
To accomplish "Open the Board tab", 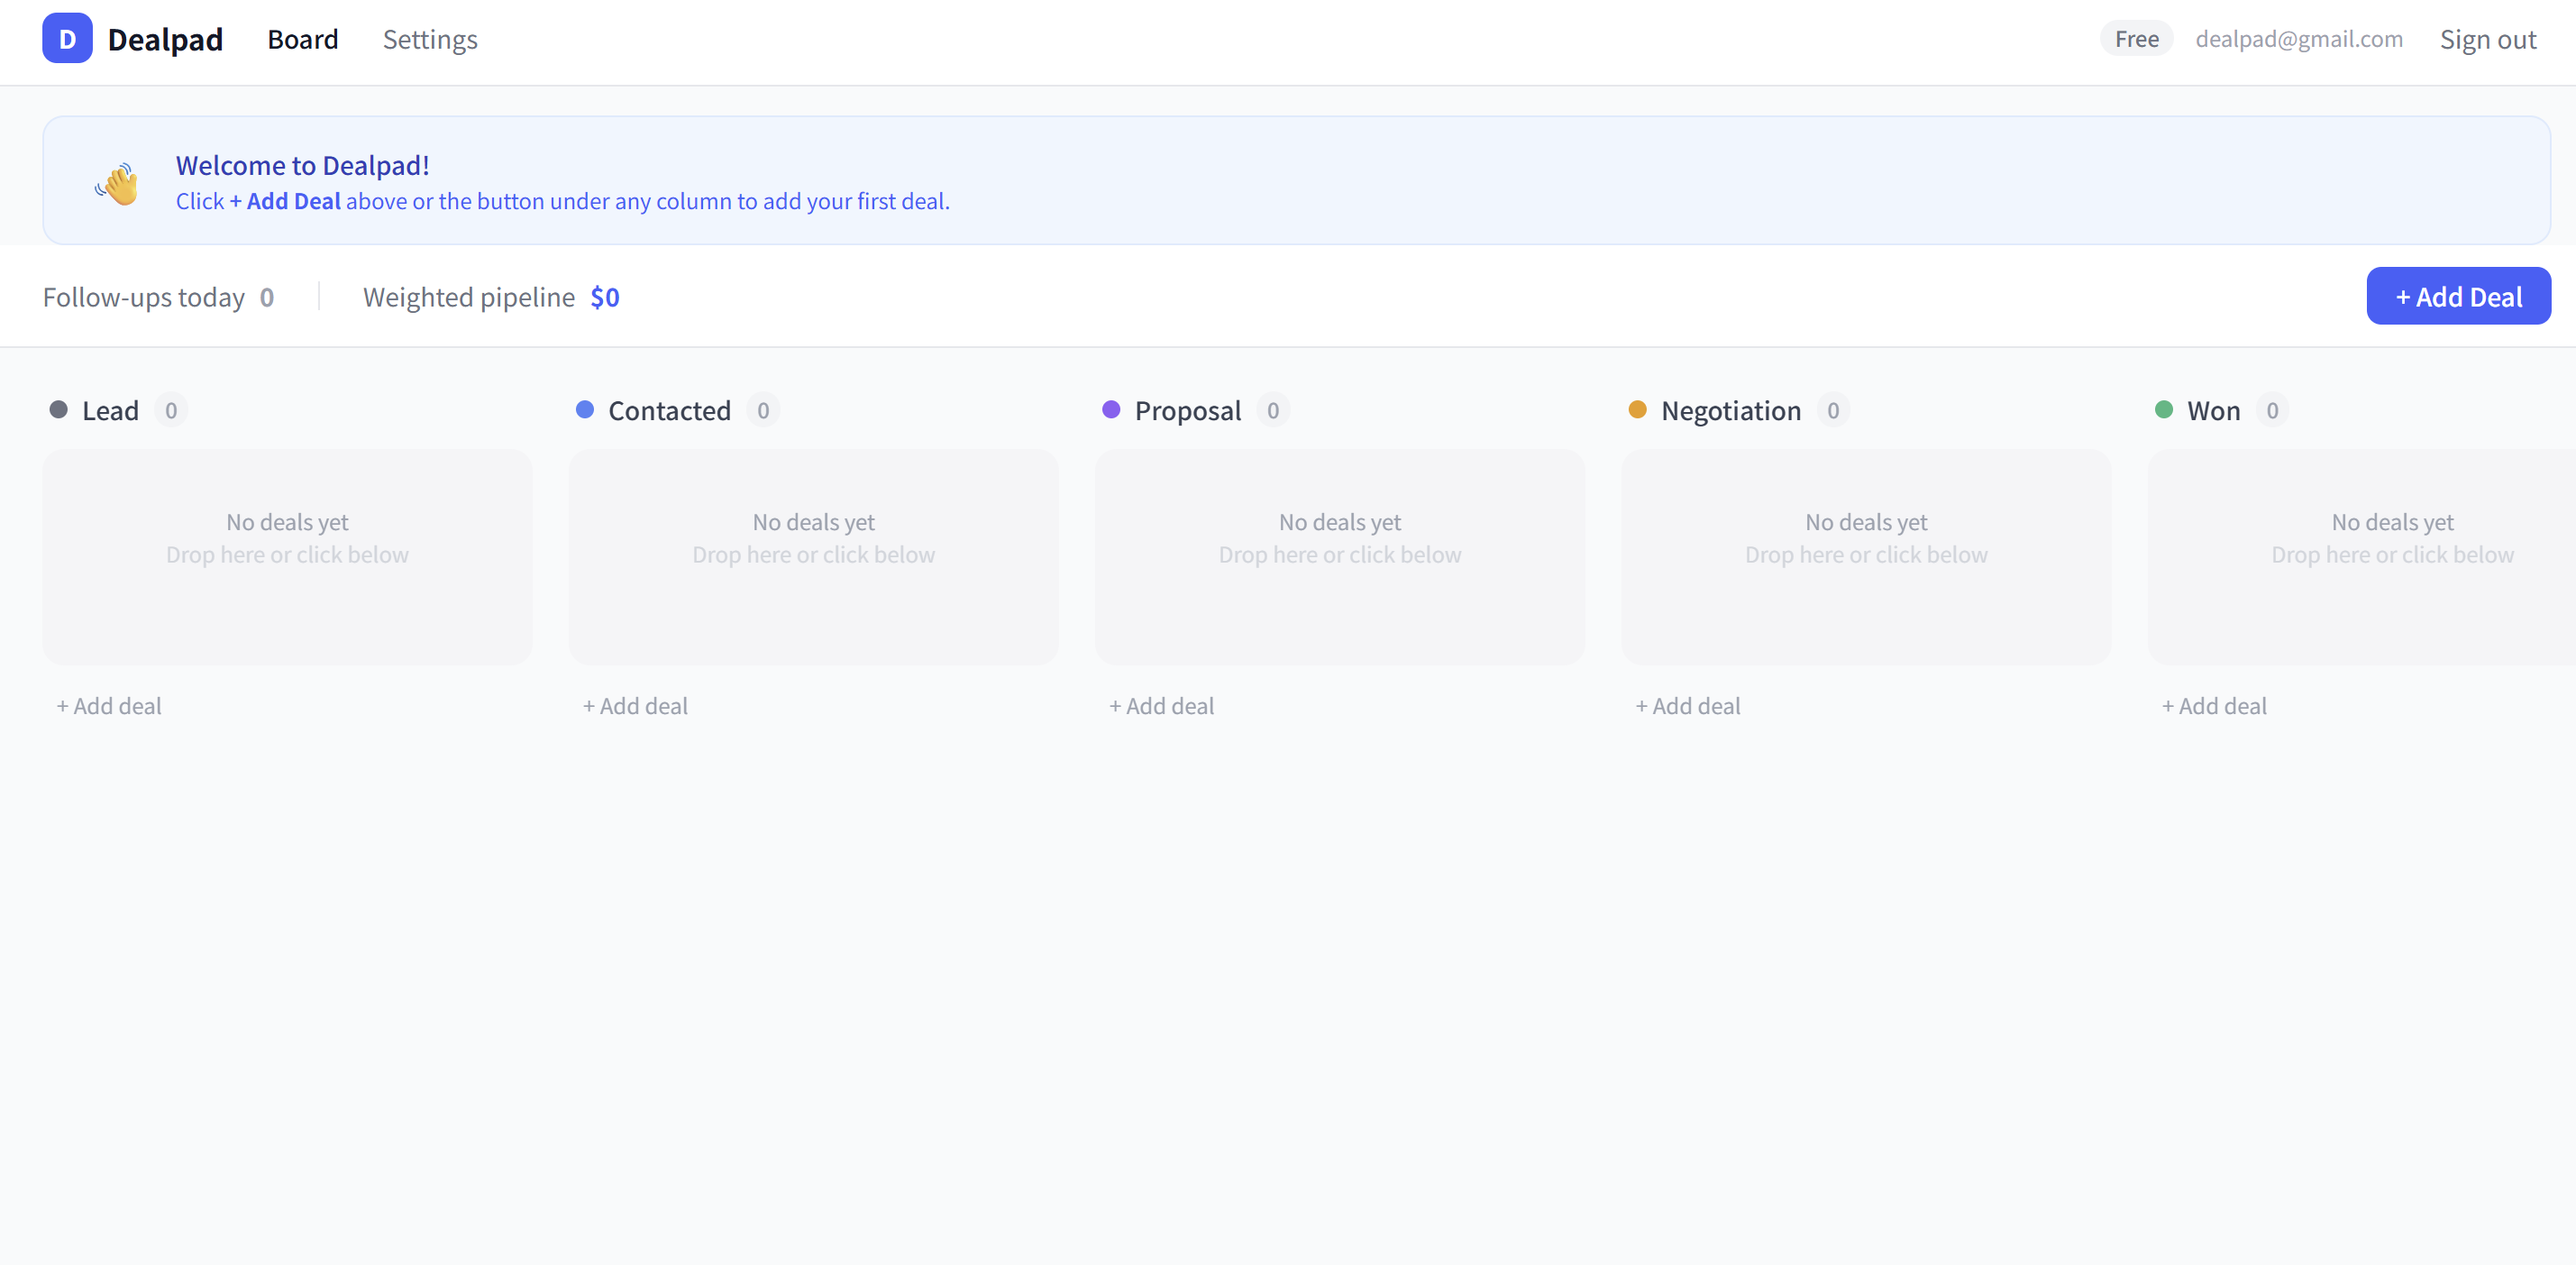I will coord(303,39).
